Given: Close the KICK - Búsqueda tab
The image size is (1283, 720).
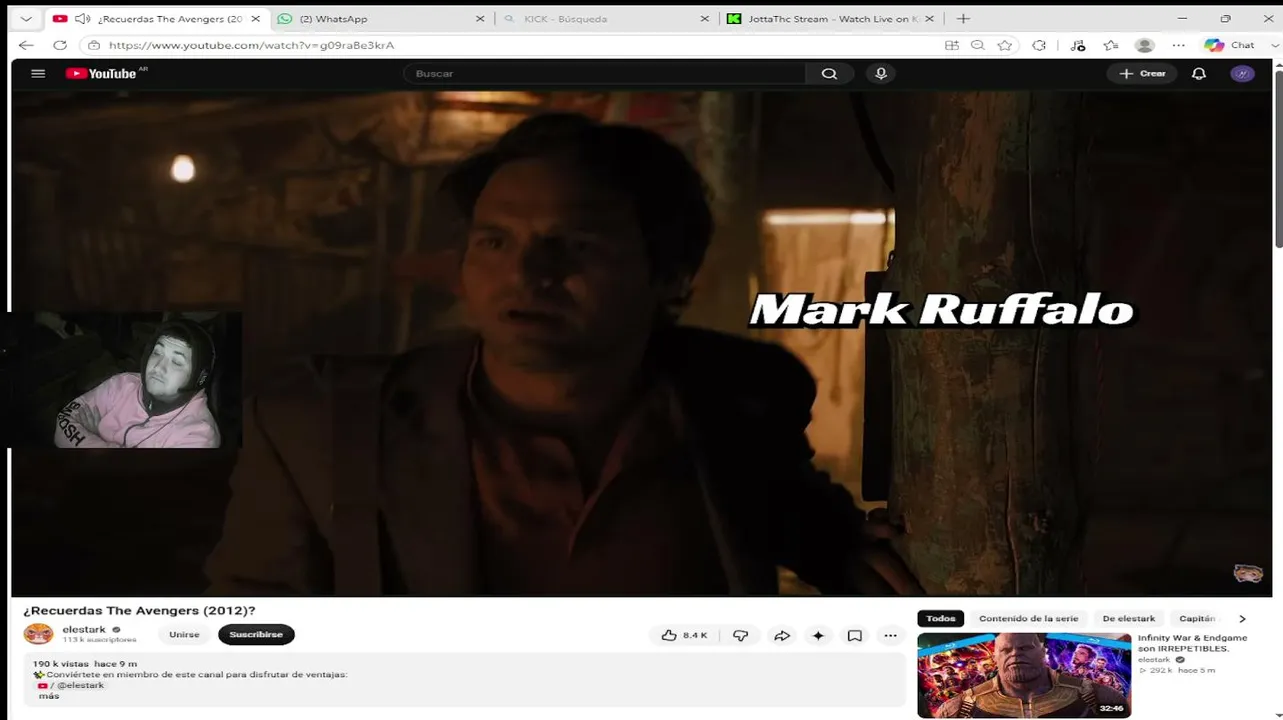Looking at the screenshot, I should 705,19.
